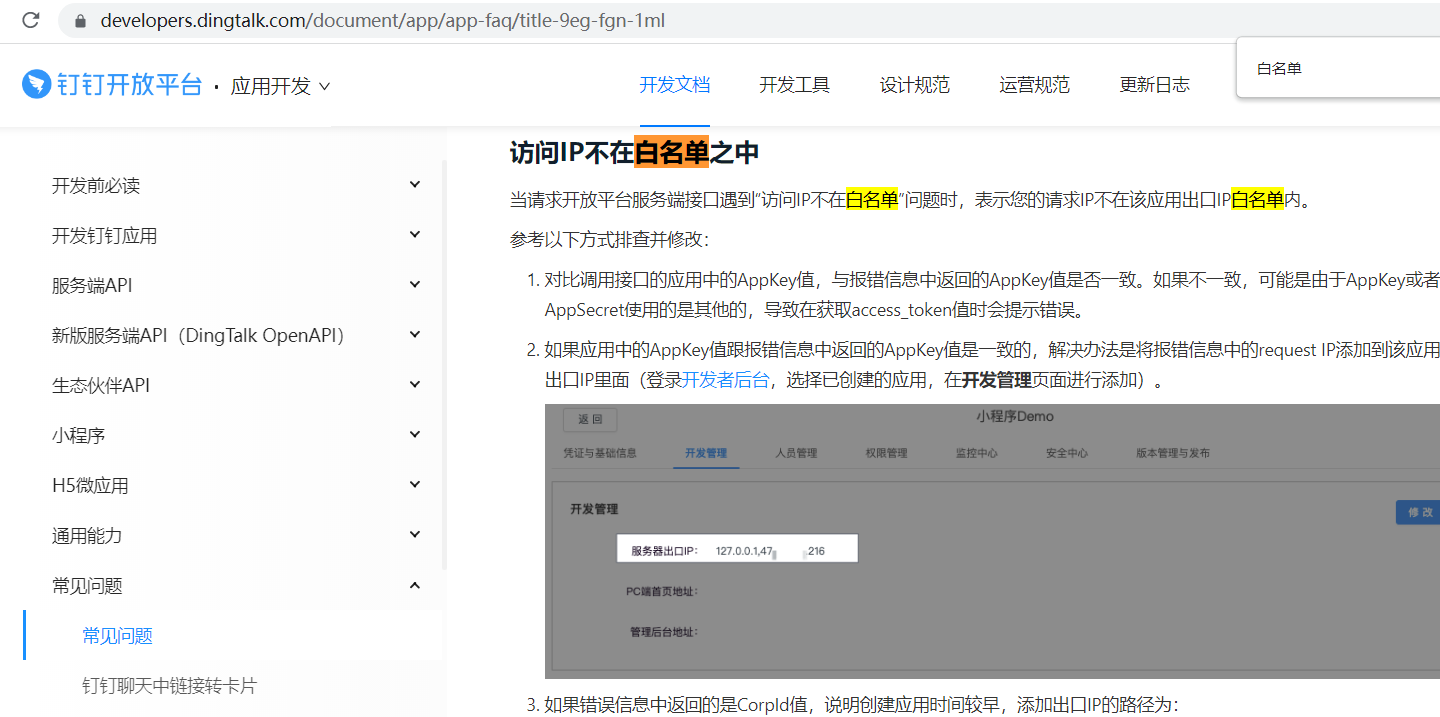
Task: Expand the 服务端API chevron
Action: click(415, 284)
